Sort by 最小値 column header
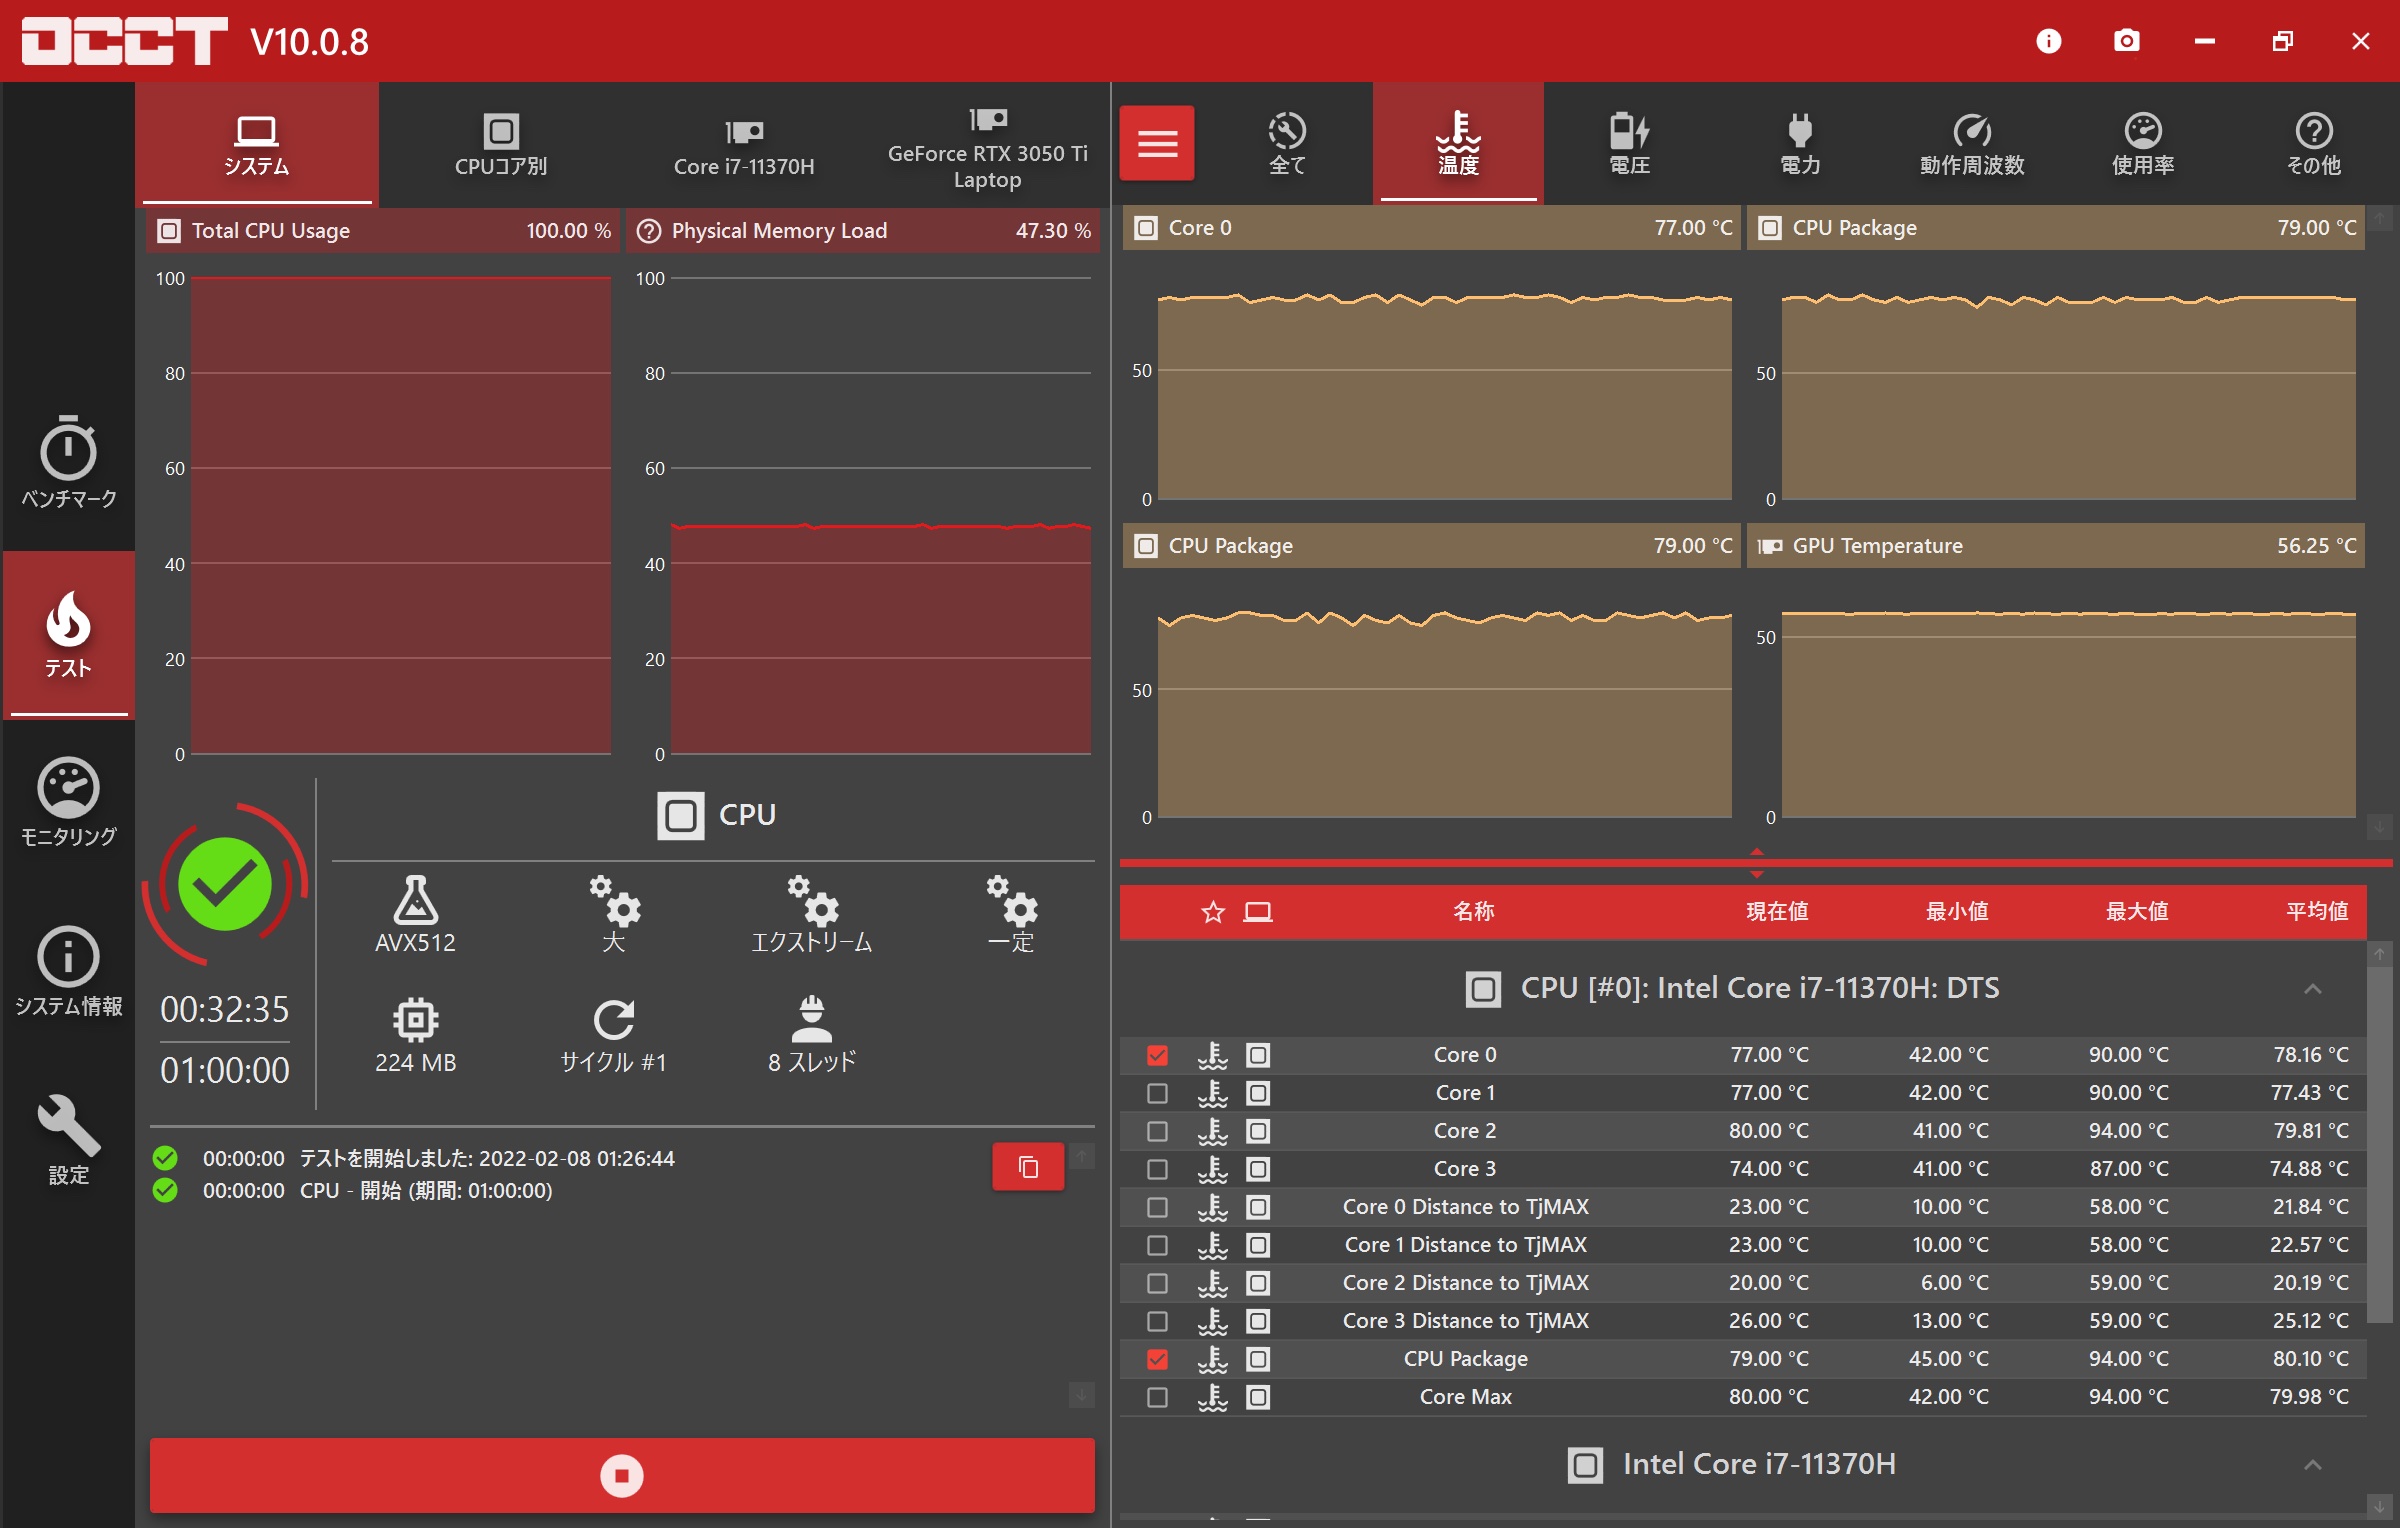This screenshot has height=1528, width=2400. (x=1957, y=912)
